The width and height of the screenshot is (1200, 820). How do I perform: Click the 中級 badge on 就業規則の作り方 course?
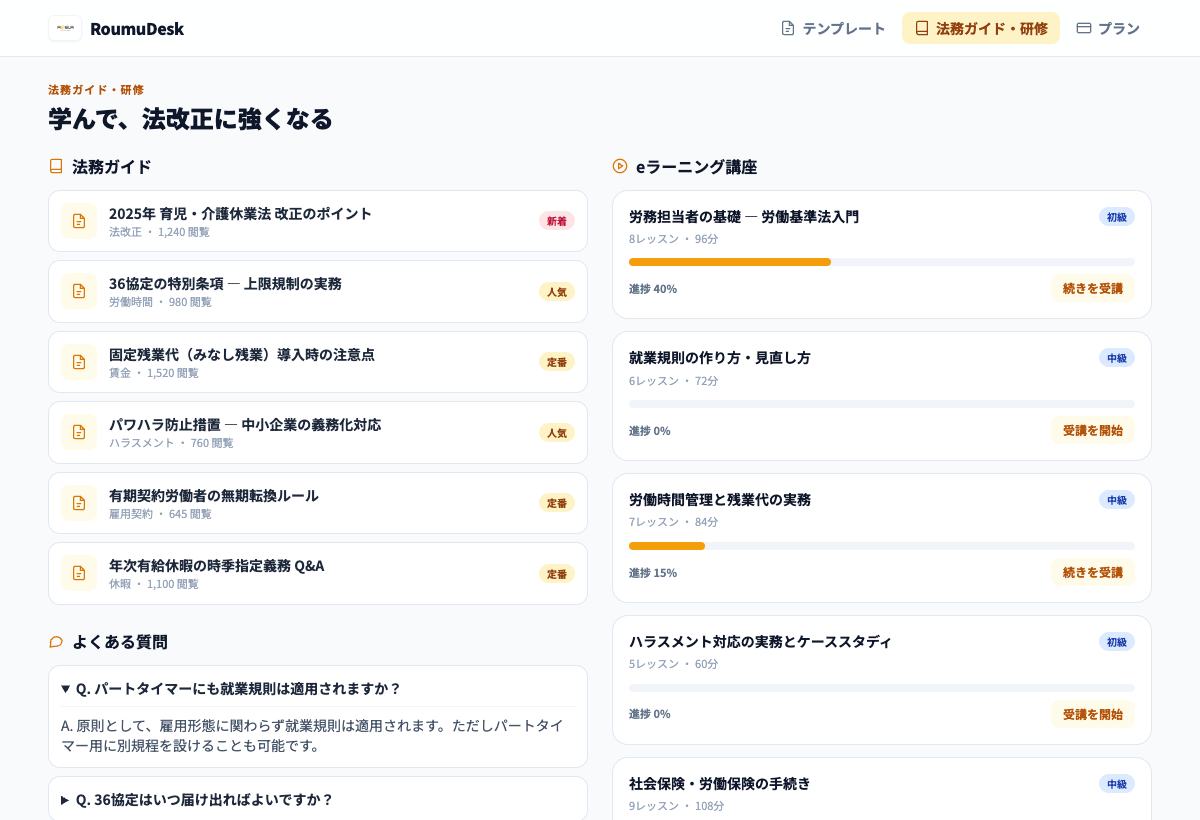[1117, 358]
